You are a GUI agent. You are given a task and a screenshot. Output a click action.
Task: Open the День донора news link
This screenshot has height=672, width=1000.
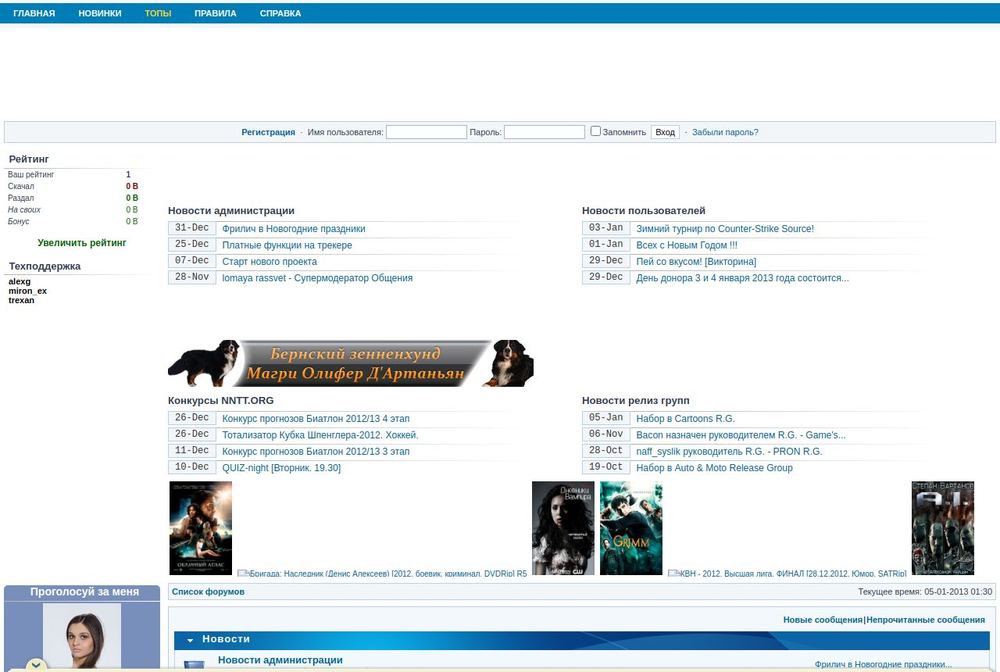[x=742, y=278]
